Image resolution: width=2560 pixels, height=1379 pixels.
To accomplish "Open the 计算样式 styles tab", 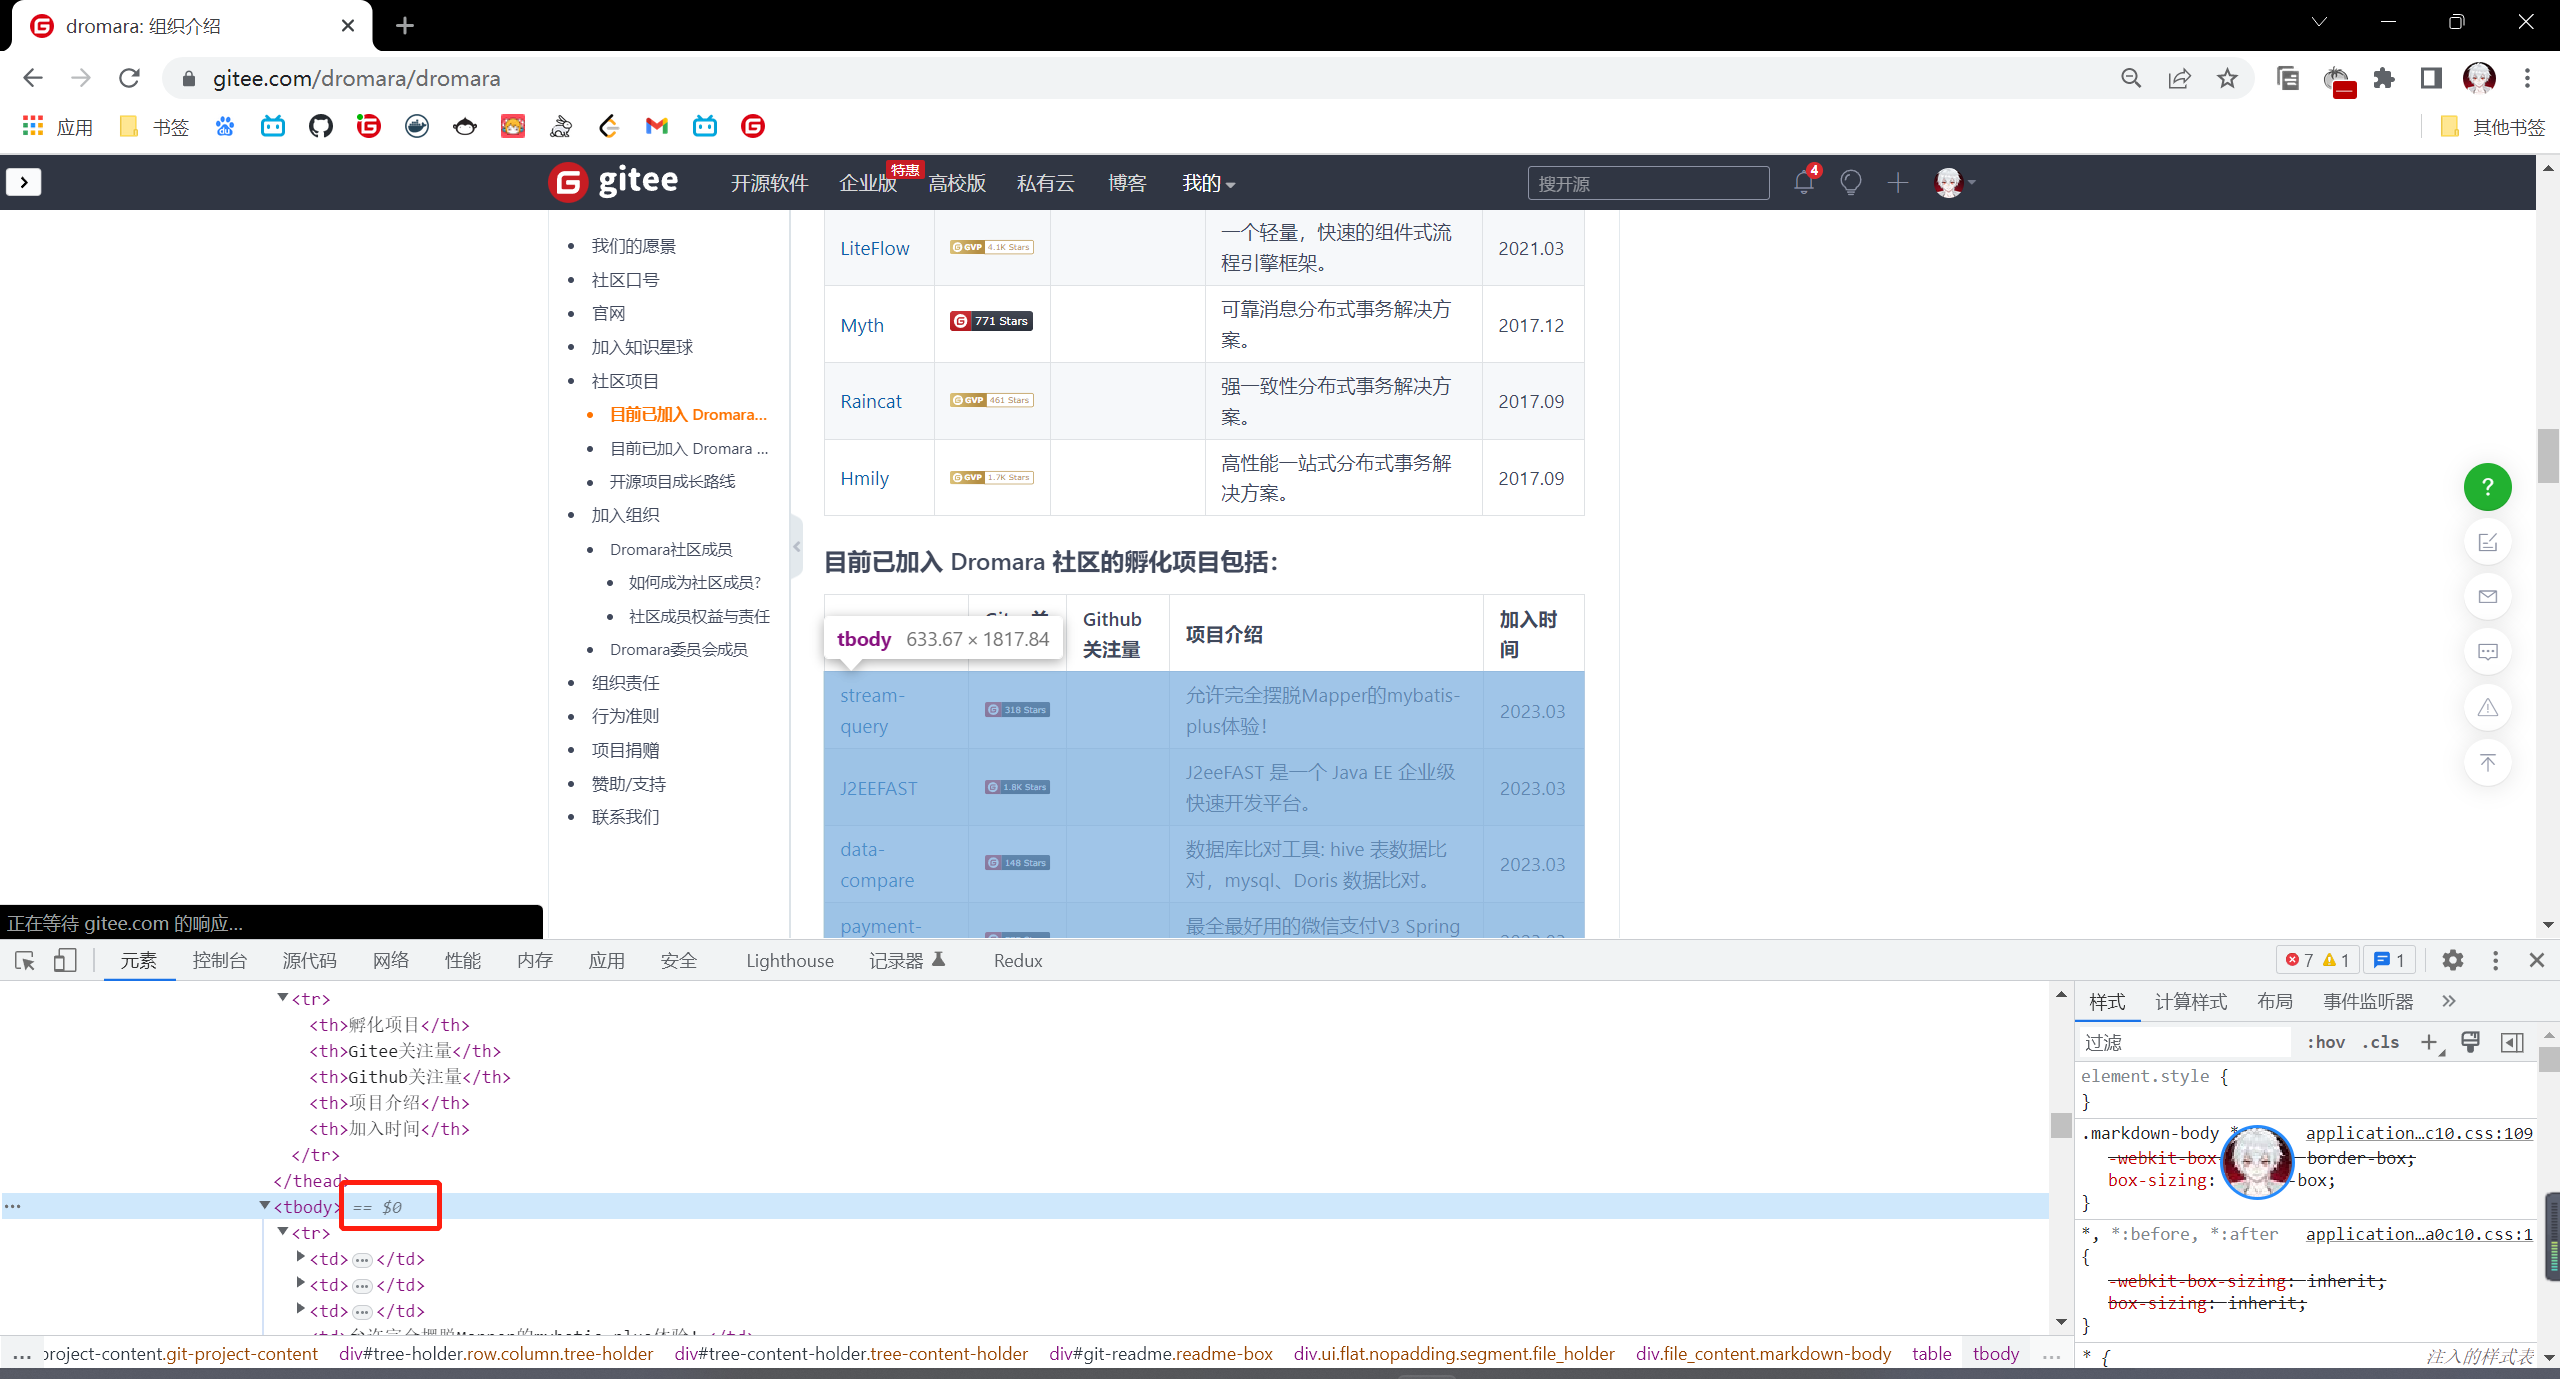I will pyautogui.click(x=2190, y=1001).
